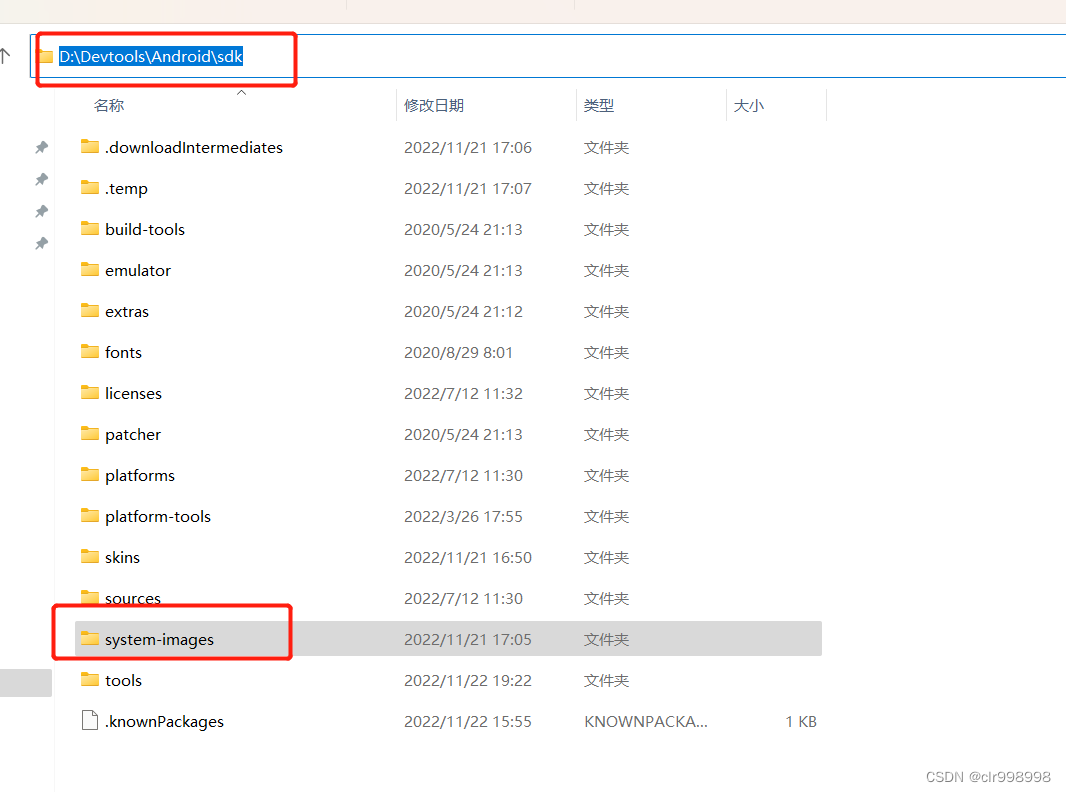Click the address bar showing D:\Devtools\Android\sdk

(150, 56)
